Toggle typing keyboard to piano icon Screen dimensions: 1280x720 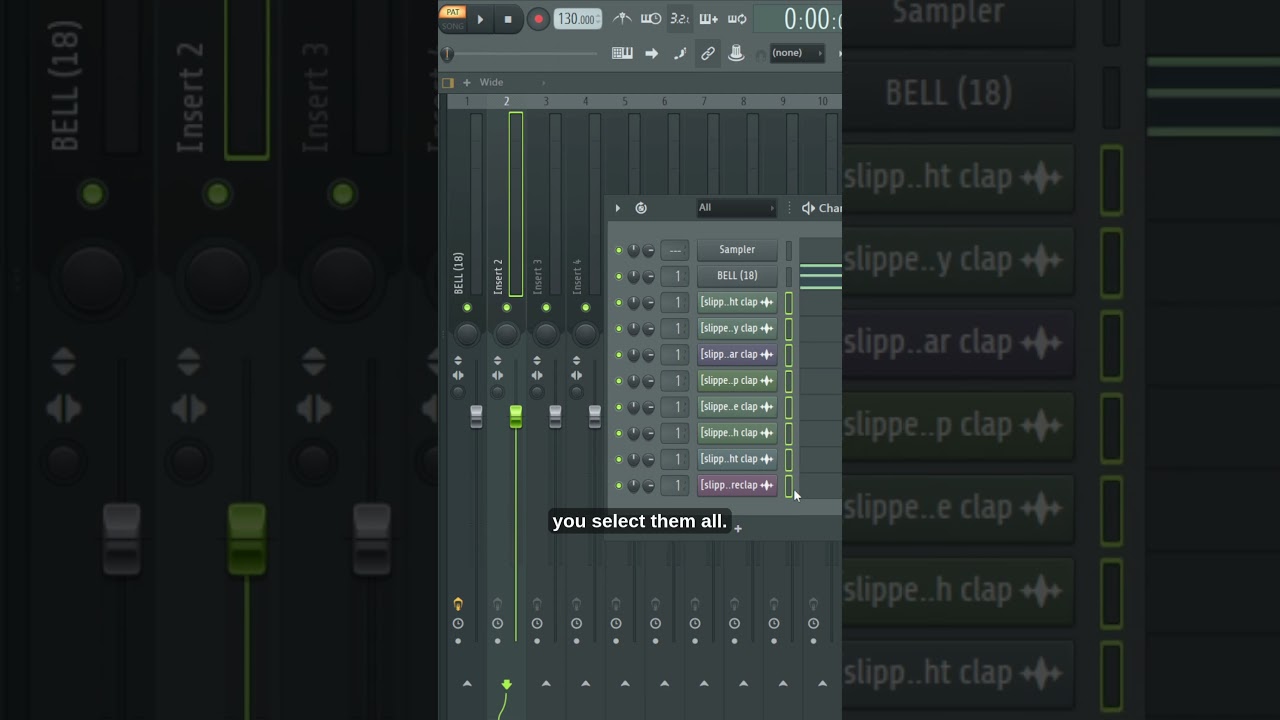coord(622,54)
